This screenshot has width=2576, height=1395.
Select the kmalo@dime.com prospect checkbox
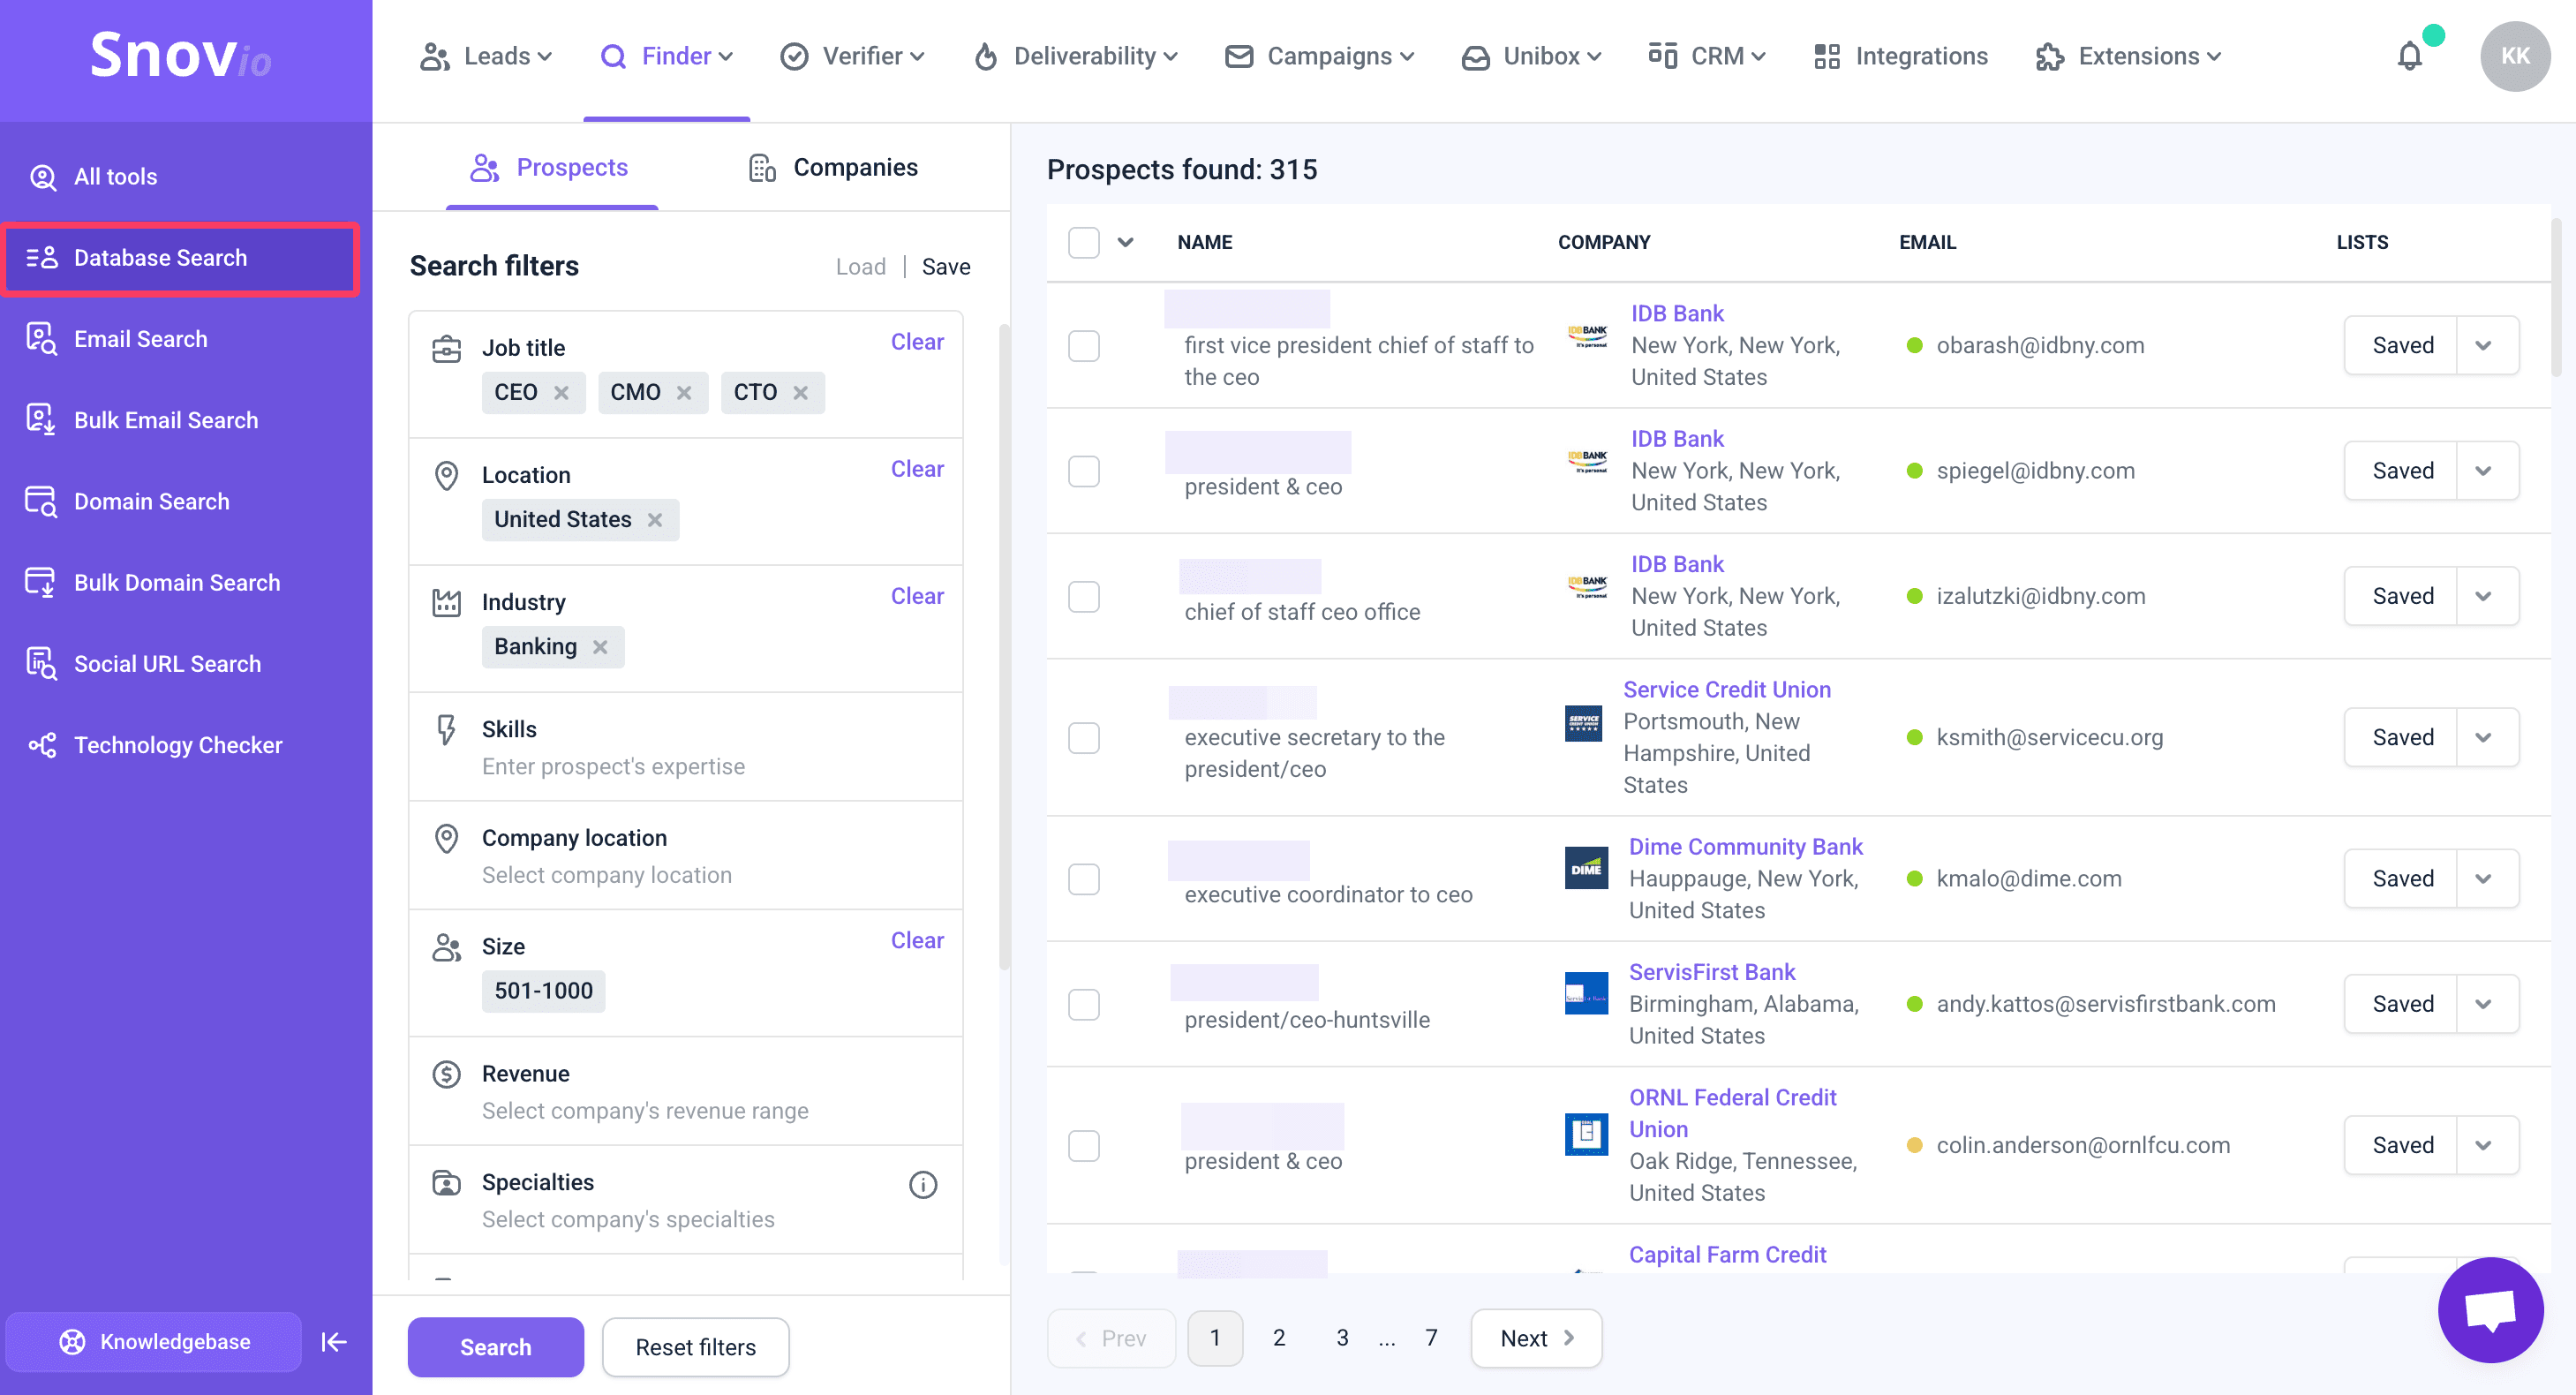[x=1083, y=879]
